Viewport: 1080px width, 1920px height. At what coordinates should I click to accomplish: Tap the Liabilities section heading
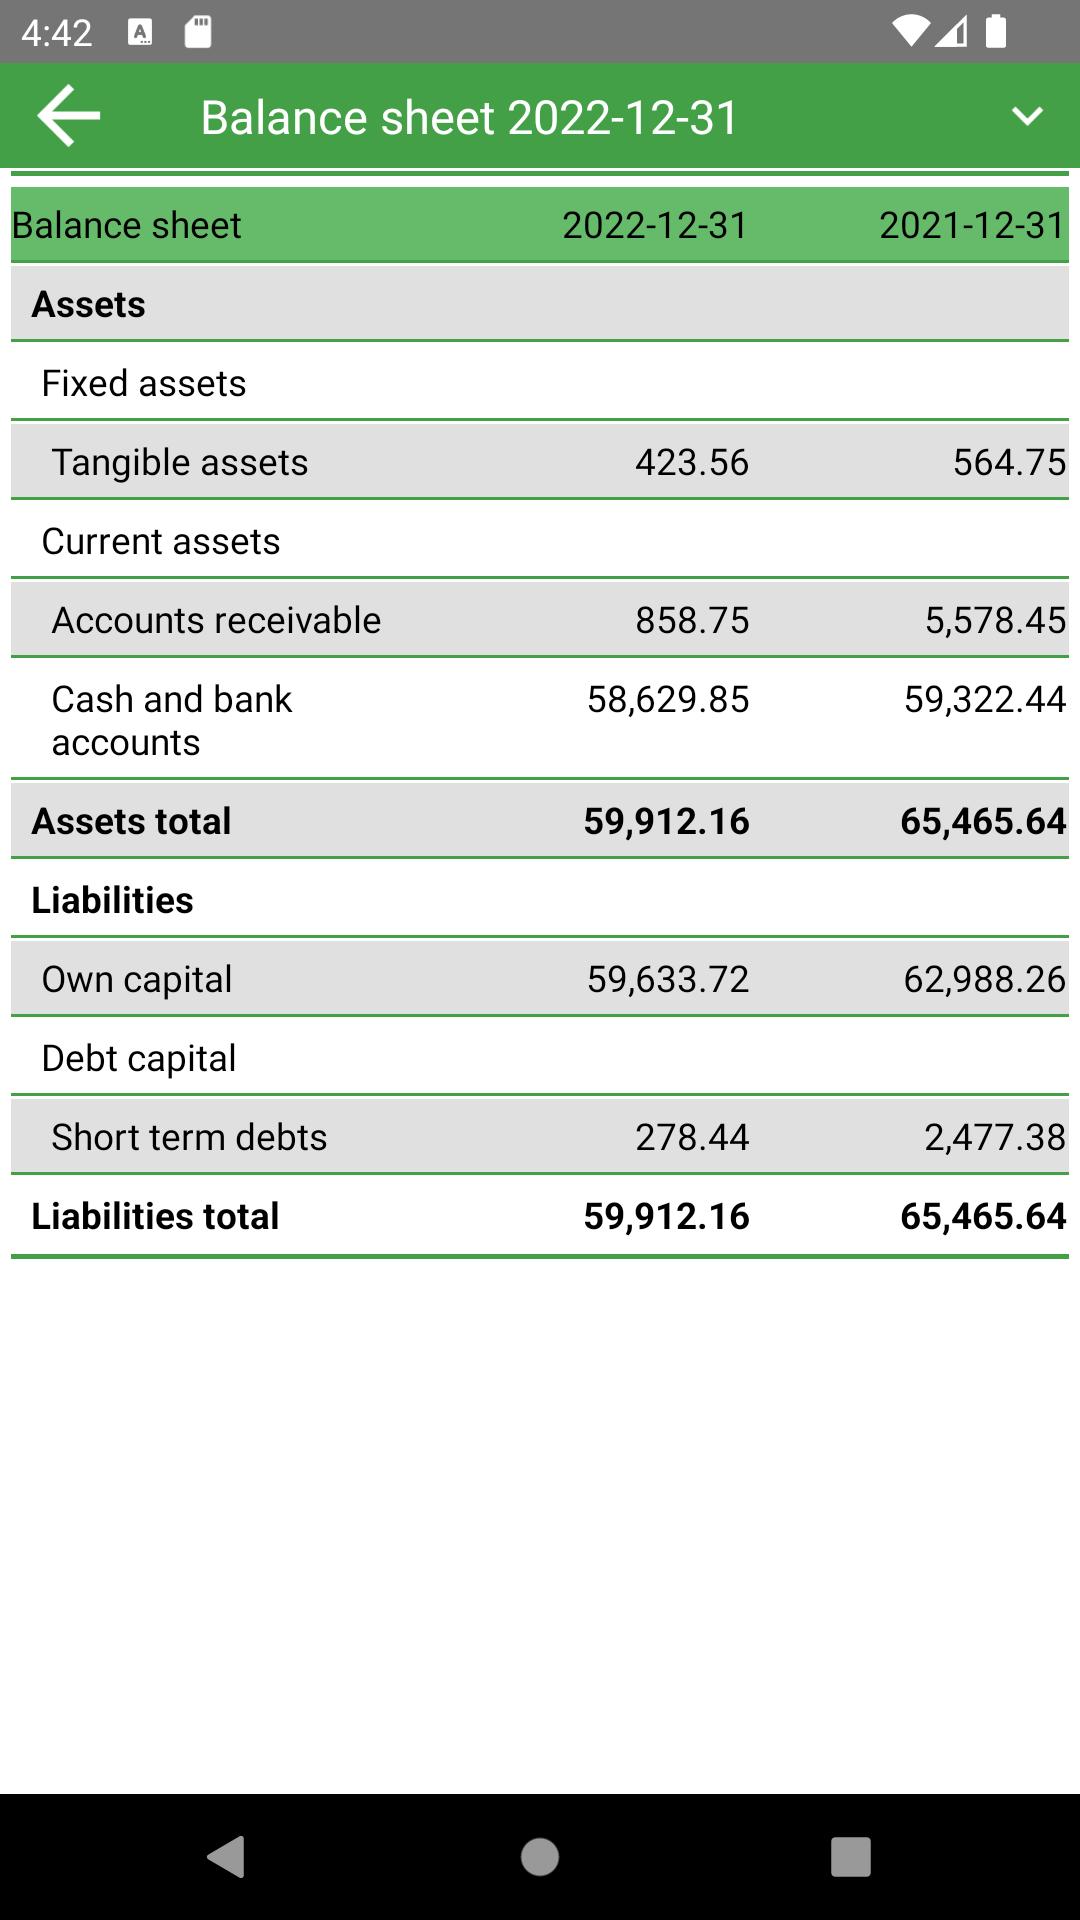tap(112, 900)
